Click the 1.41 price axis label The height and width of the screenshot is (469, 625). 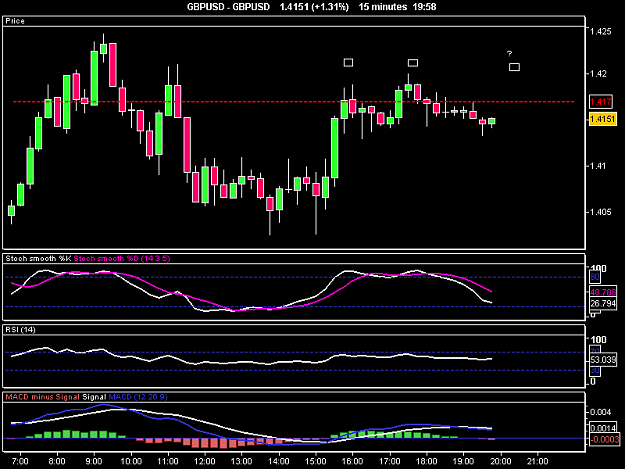click(x=598, y=166)
